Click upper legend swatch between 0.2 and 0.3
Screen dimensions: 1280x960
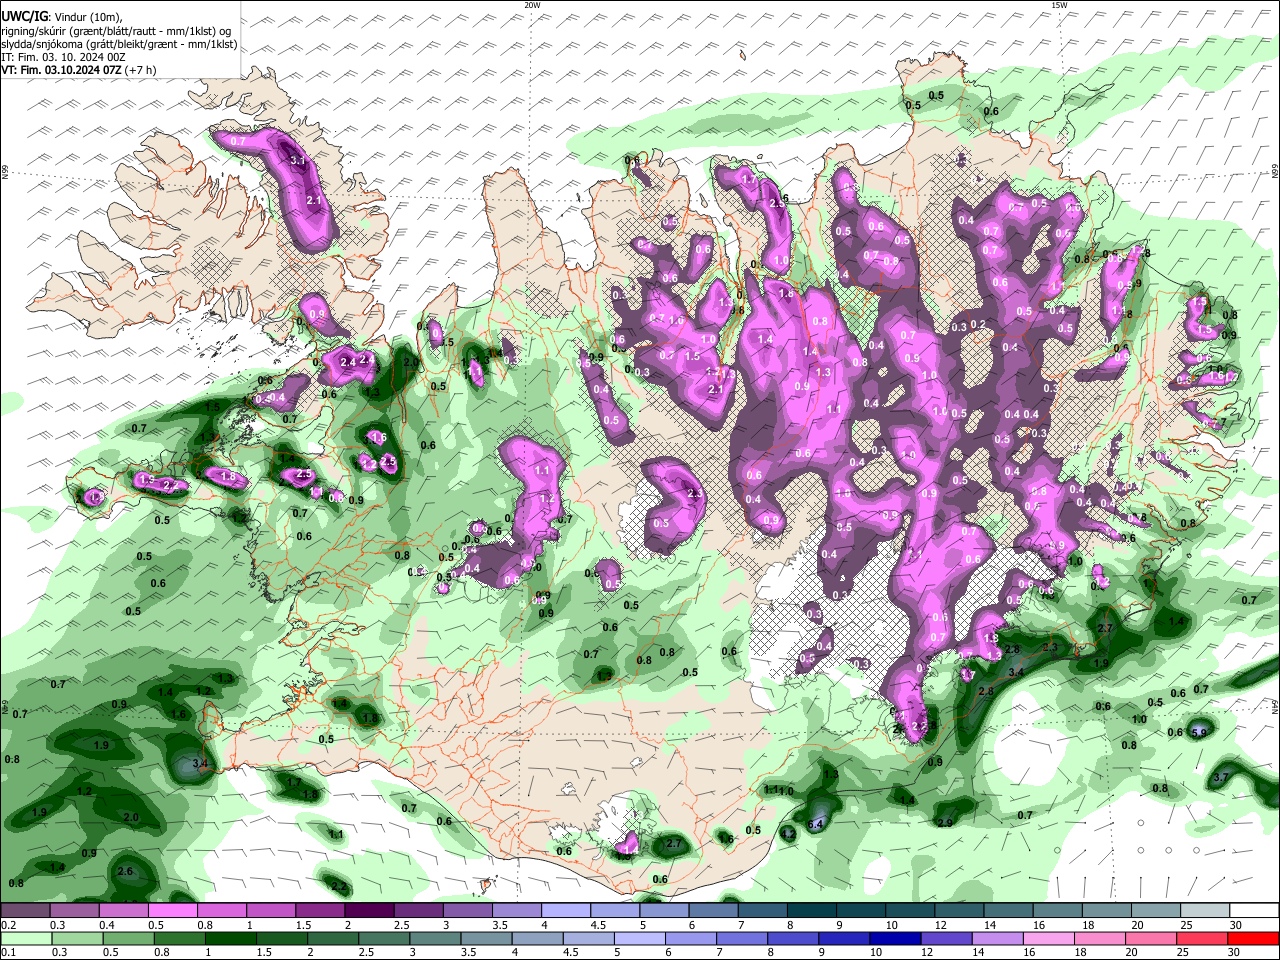(25, 911)
